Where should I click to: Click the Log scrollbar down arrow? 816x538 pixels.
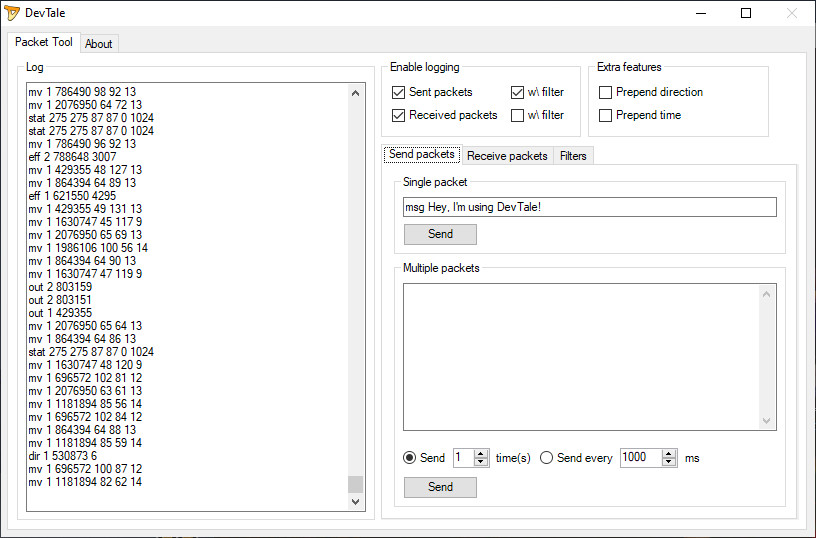[355, 502]
